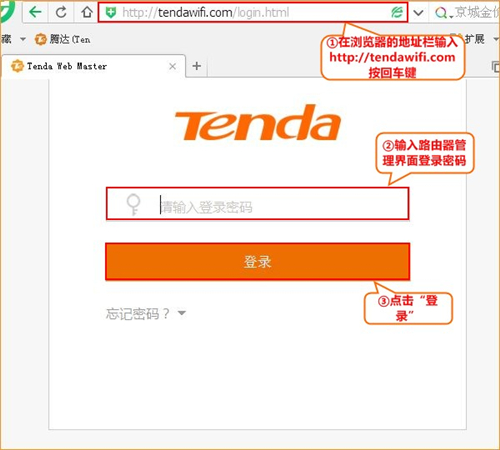Open a new tab with plus button
This screenshot has height=450, width=500.
tap(197, 66)
